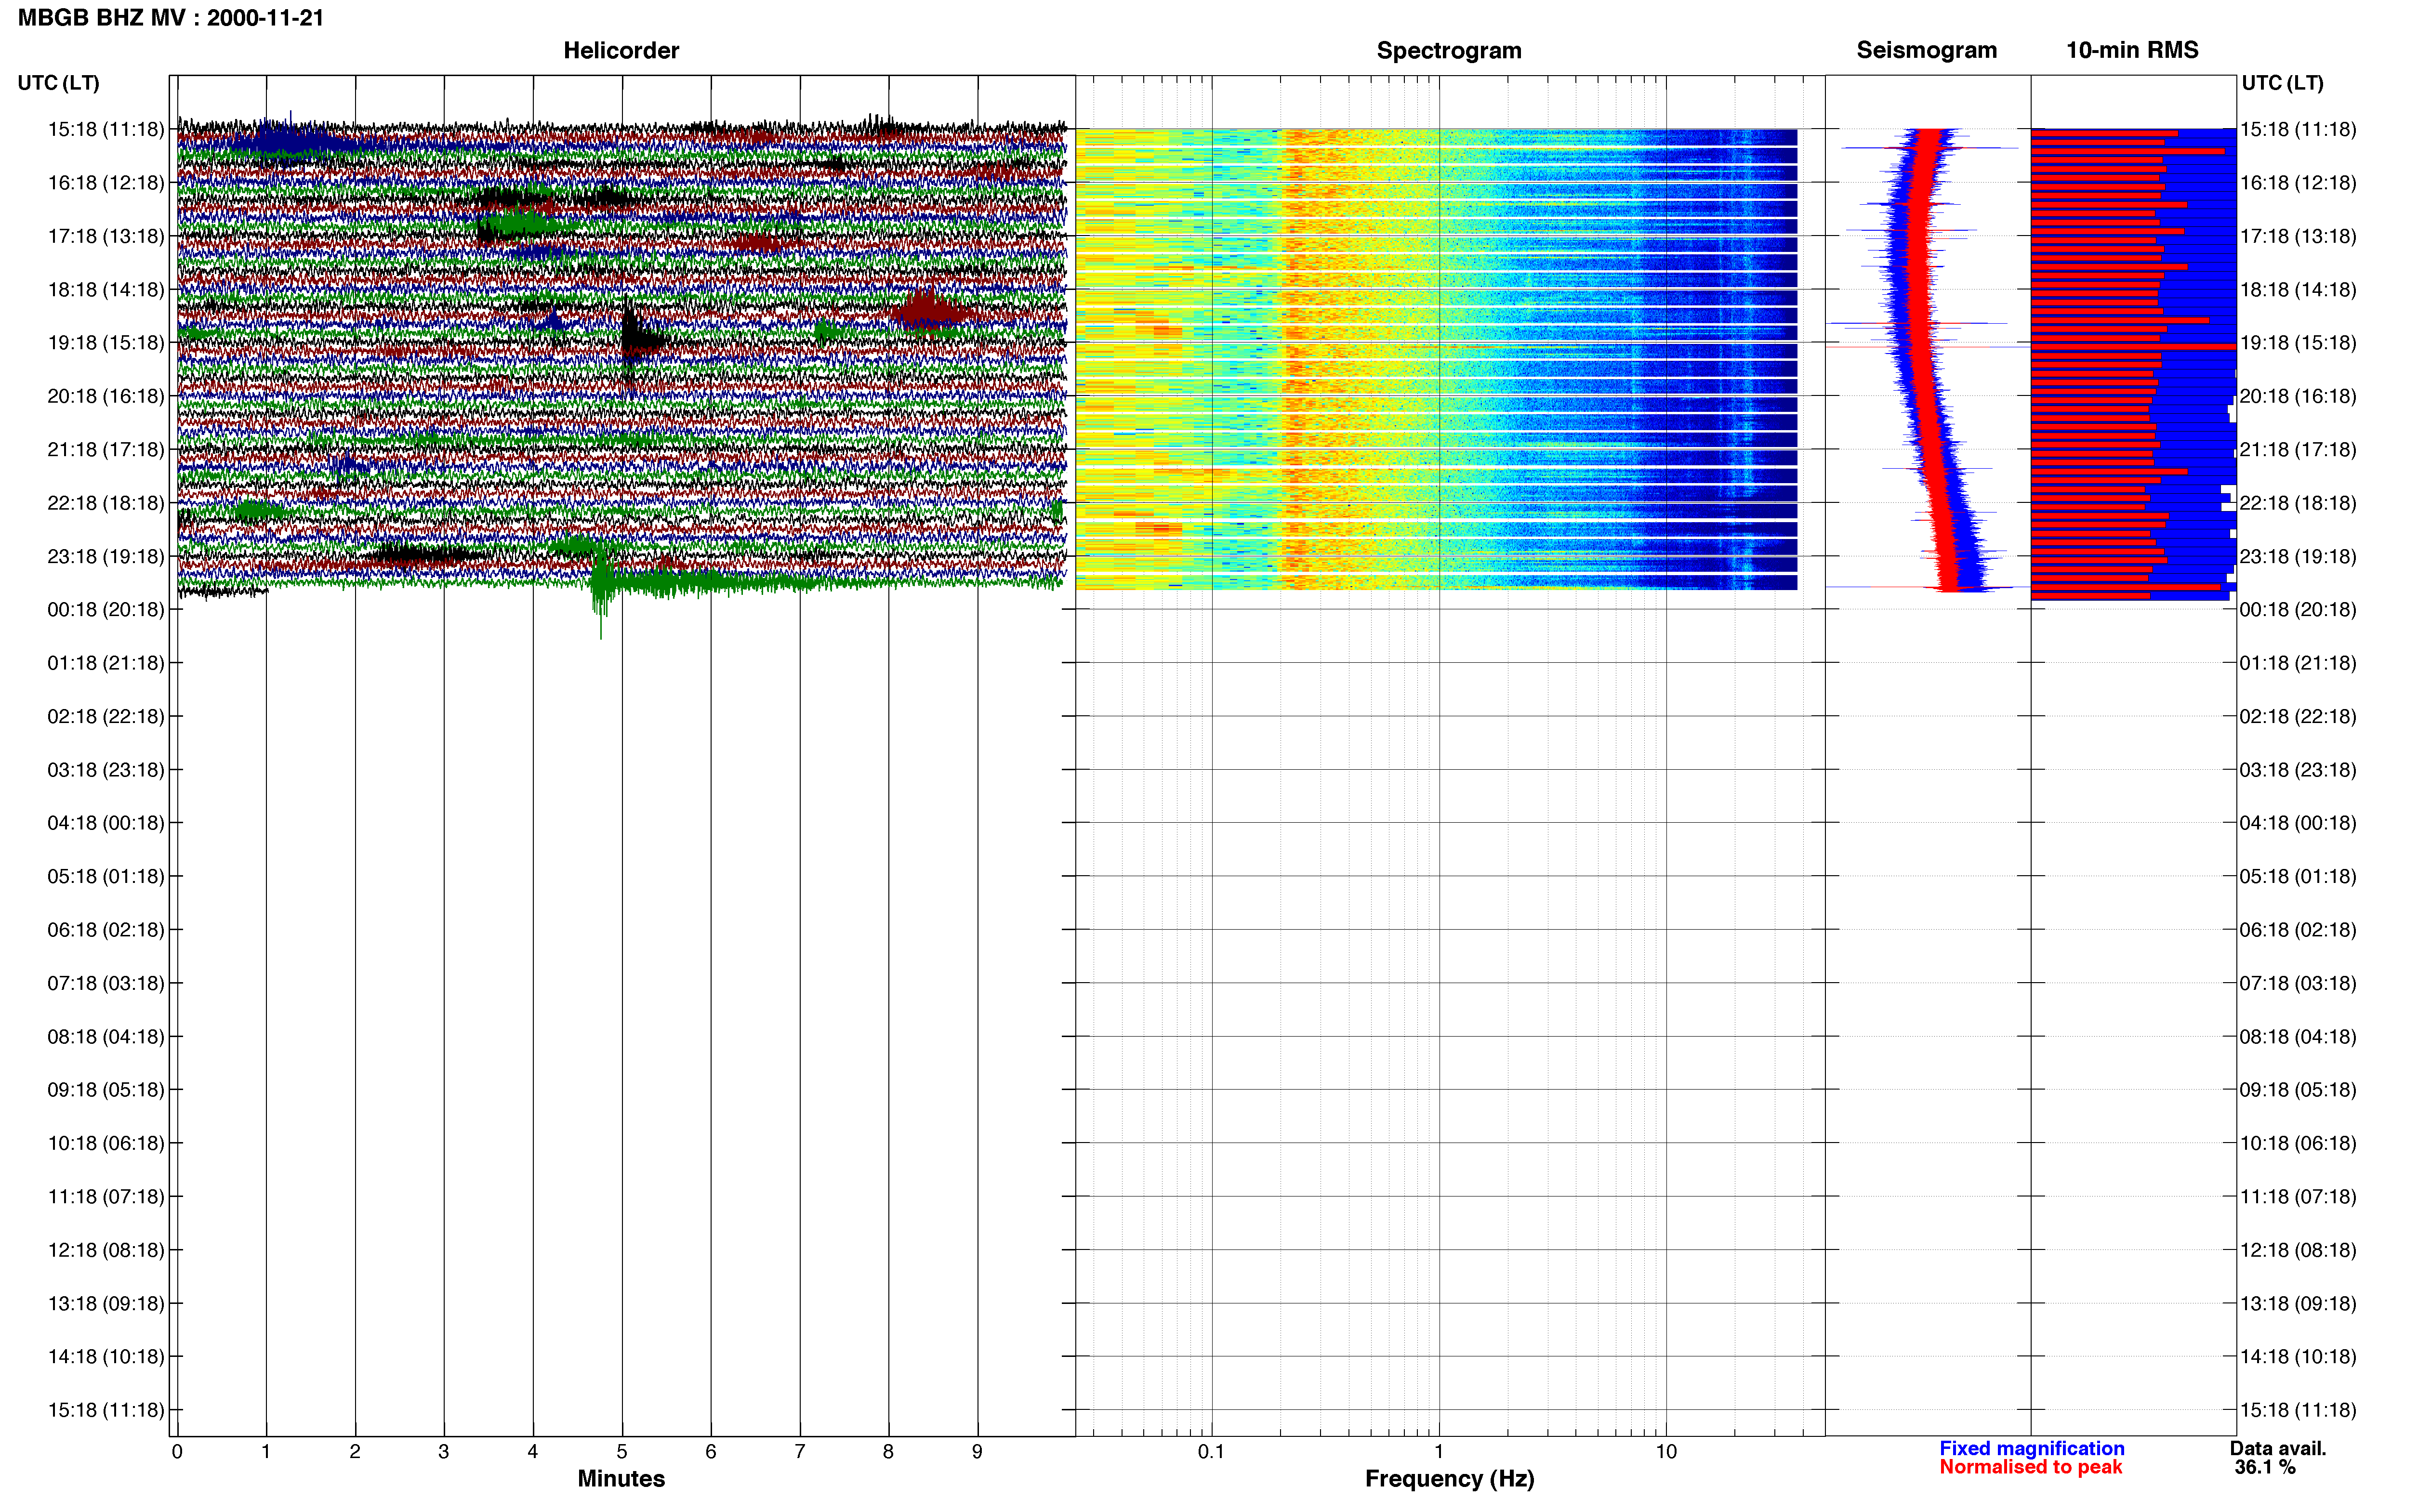Screen dimensions: 2418x1512
Task: Click the left 23:18 (19:18) time label
Action: [106, 556]
